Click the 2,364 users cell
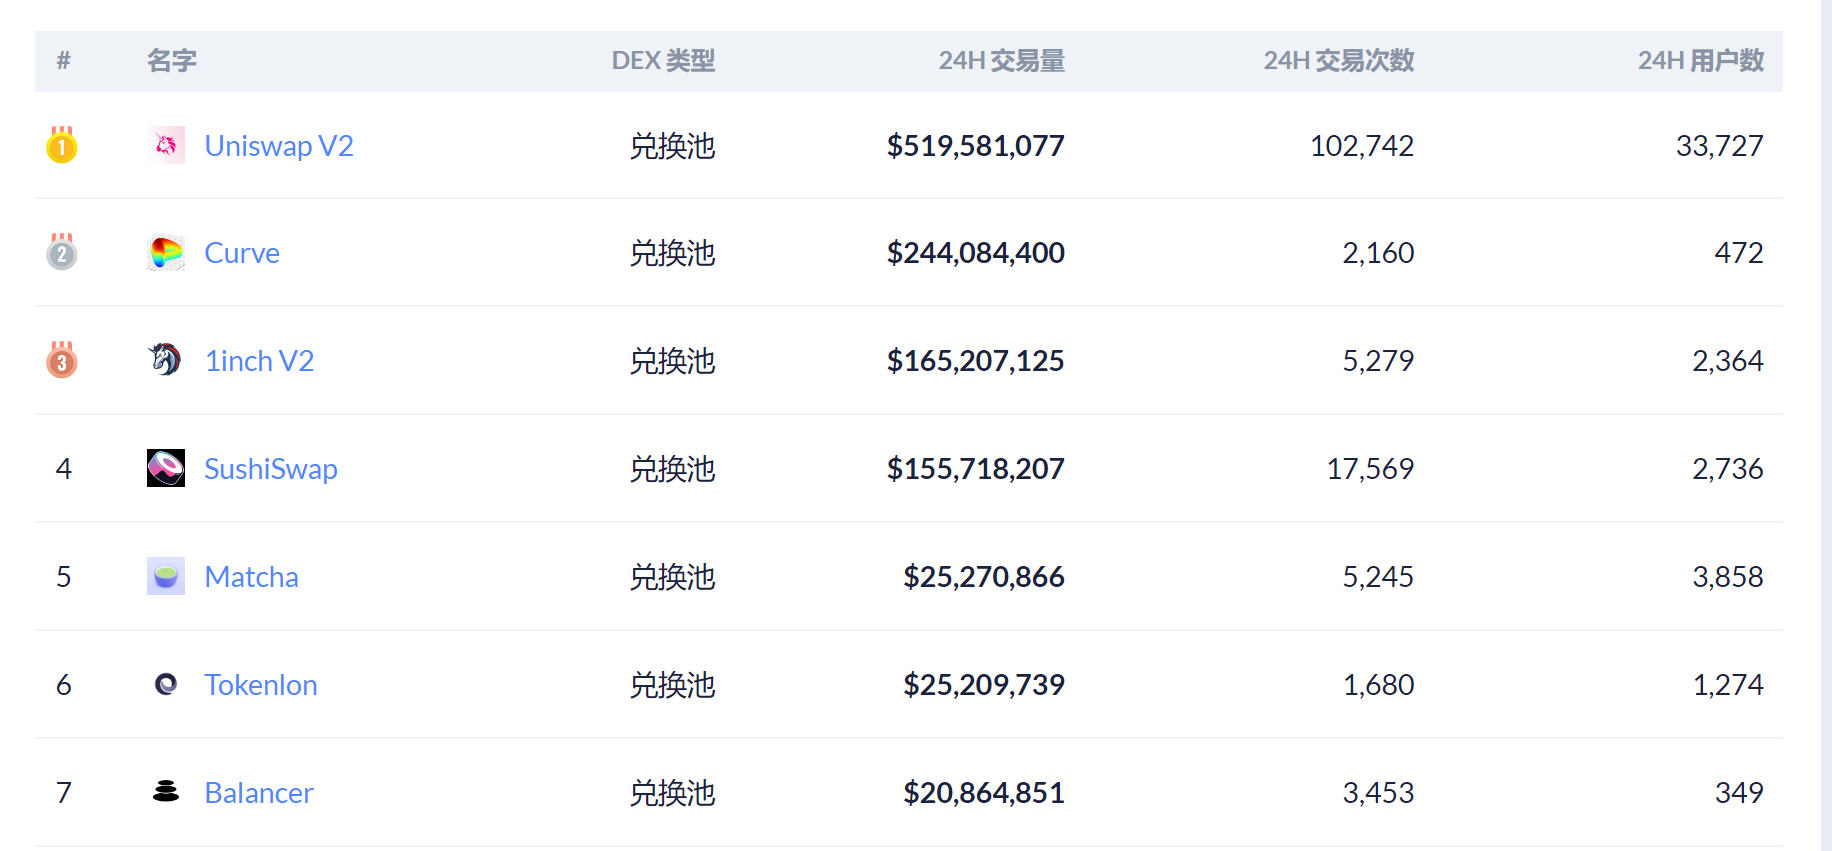The width and height of the screenshot is (1832, 851). click(x=1728, y=361)
